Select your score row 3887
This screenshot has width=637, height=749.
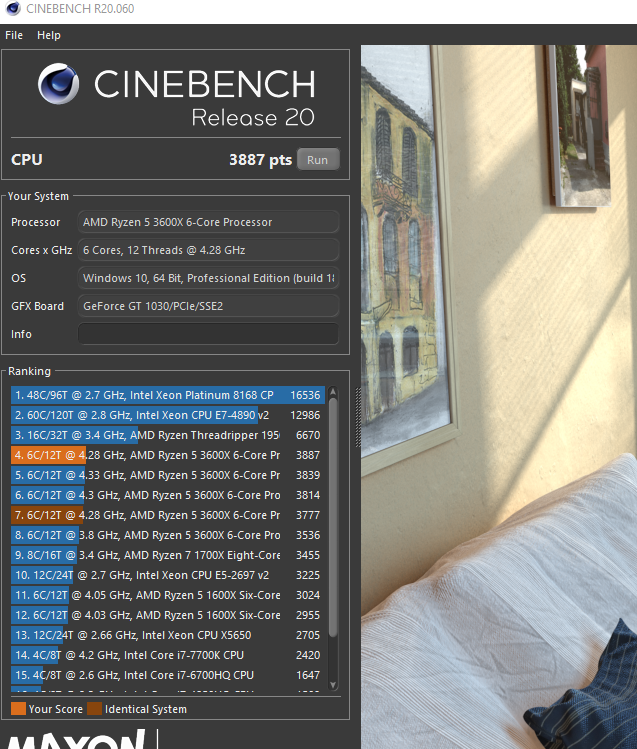point(168,455)
